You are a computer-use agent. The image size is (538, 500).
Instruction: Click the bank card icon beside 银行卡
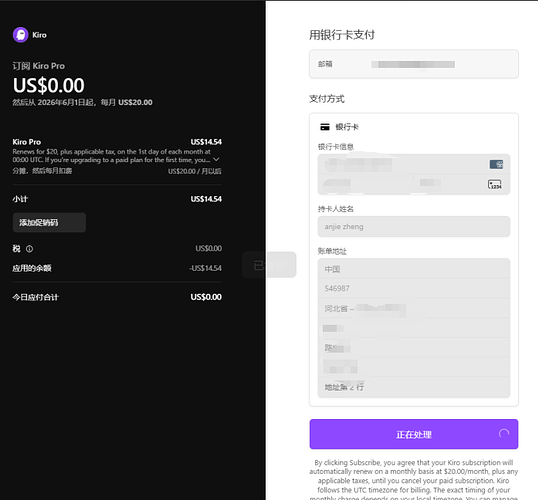325,127
